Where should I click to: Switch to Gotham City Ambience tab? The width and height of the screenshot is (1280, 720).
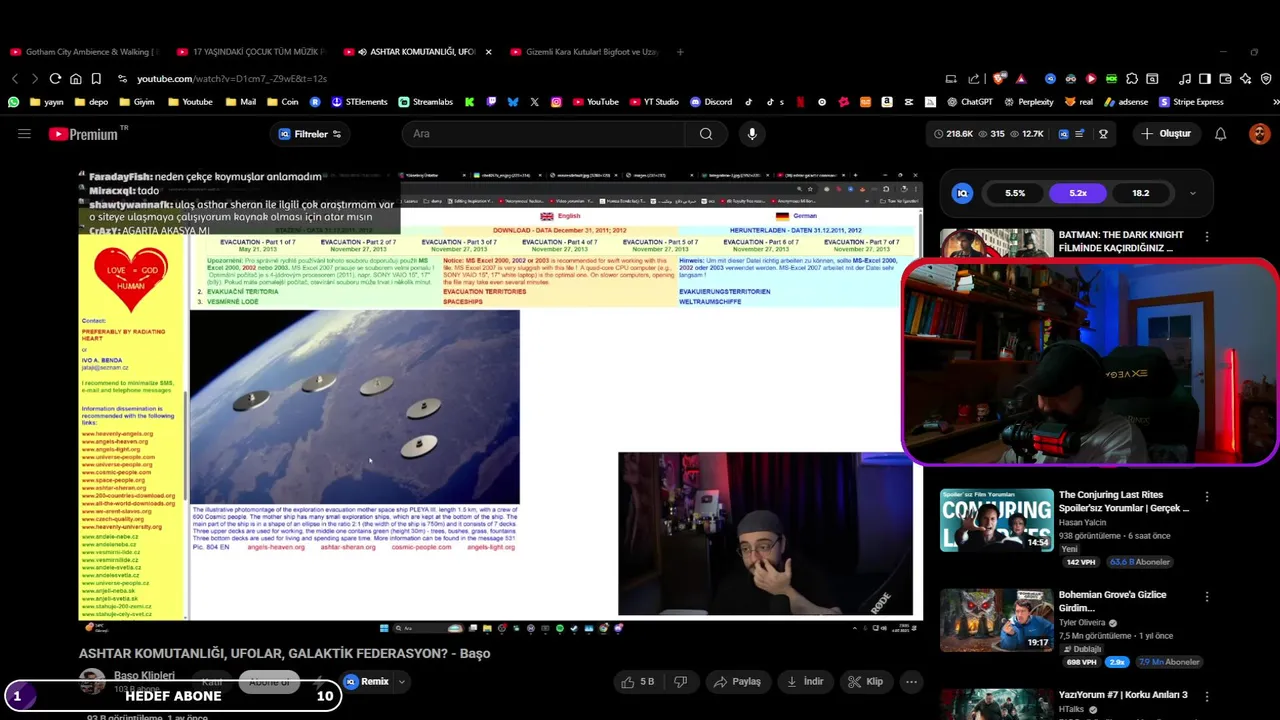click(84, 52)
